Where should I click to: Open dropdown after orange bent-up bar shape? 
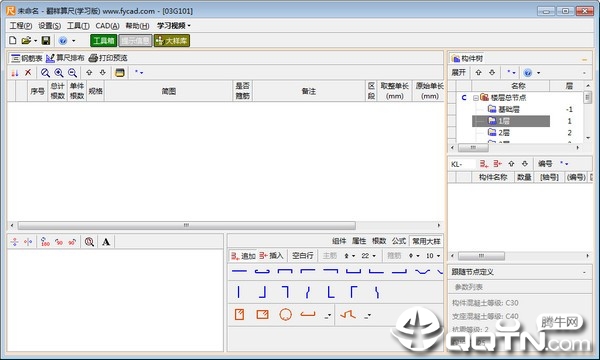(x=367, y=316)
